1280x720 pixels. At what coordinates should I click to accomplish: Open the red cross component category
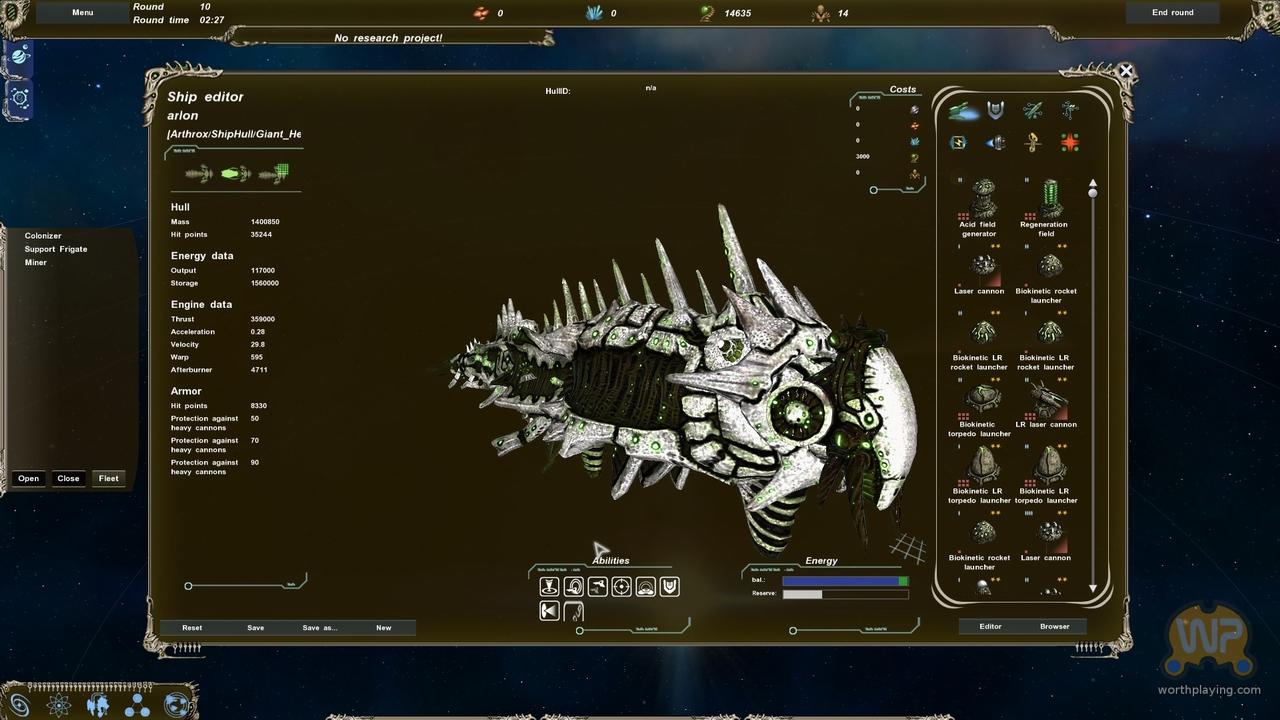point(1070,143)
